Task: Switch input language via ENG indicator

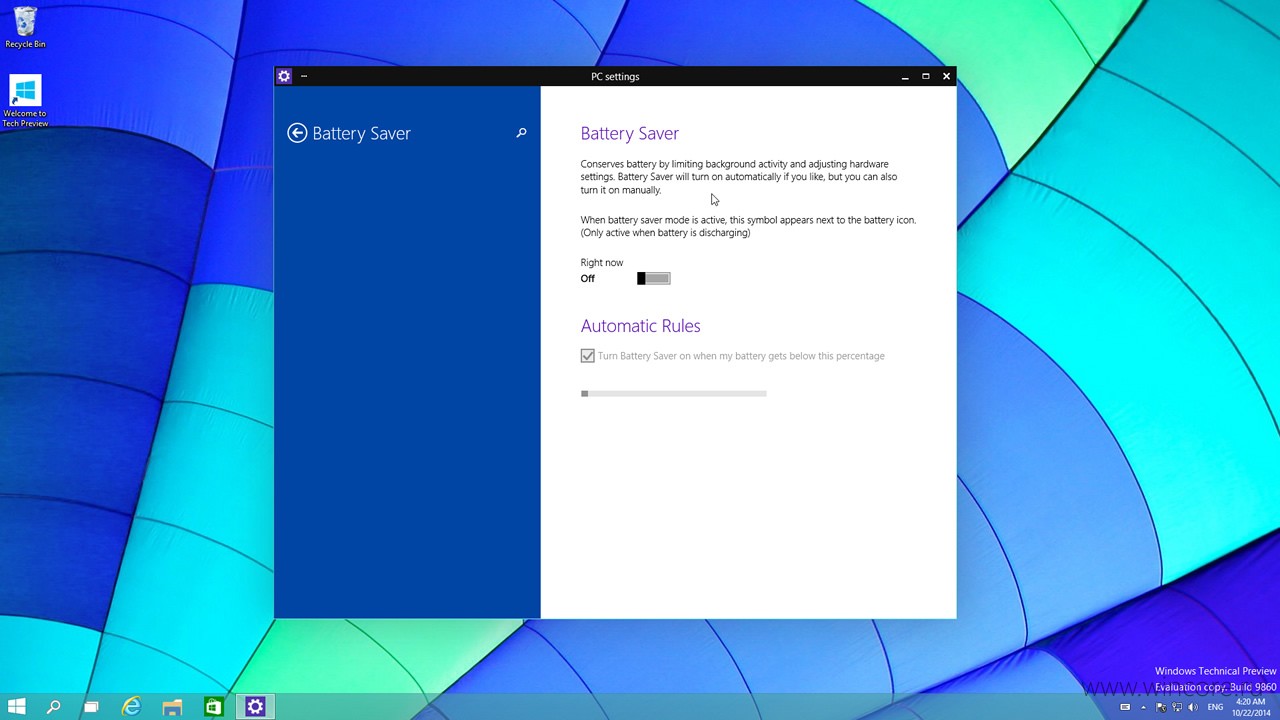Action: click(x=1215, y=707)
